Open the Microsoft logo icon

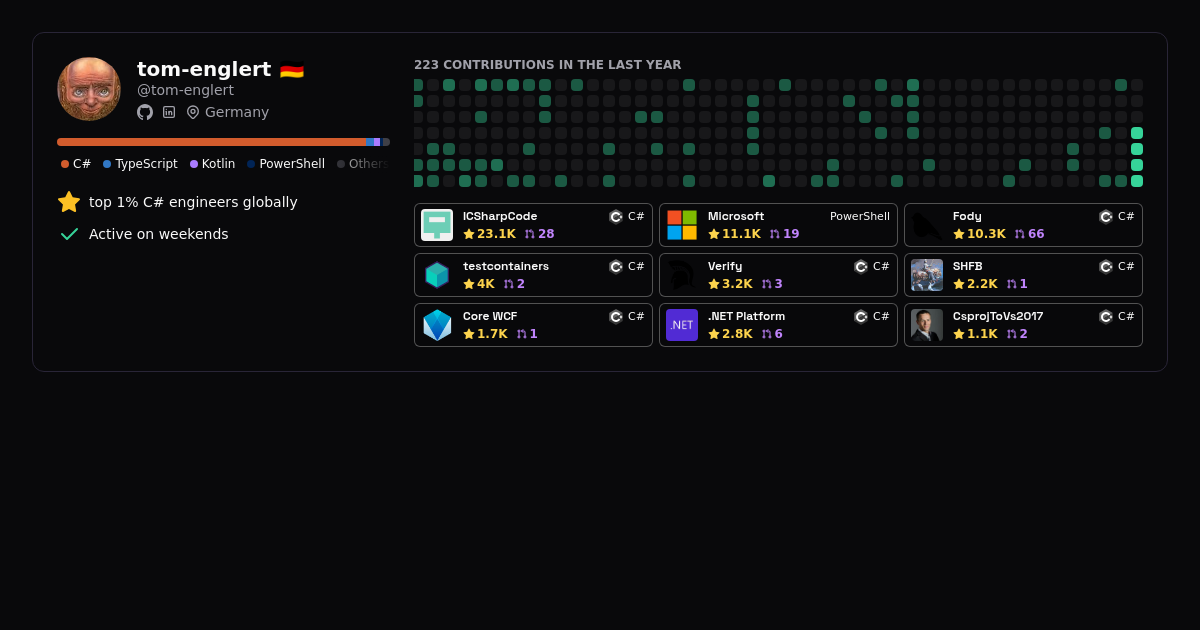click(682, 225)
